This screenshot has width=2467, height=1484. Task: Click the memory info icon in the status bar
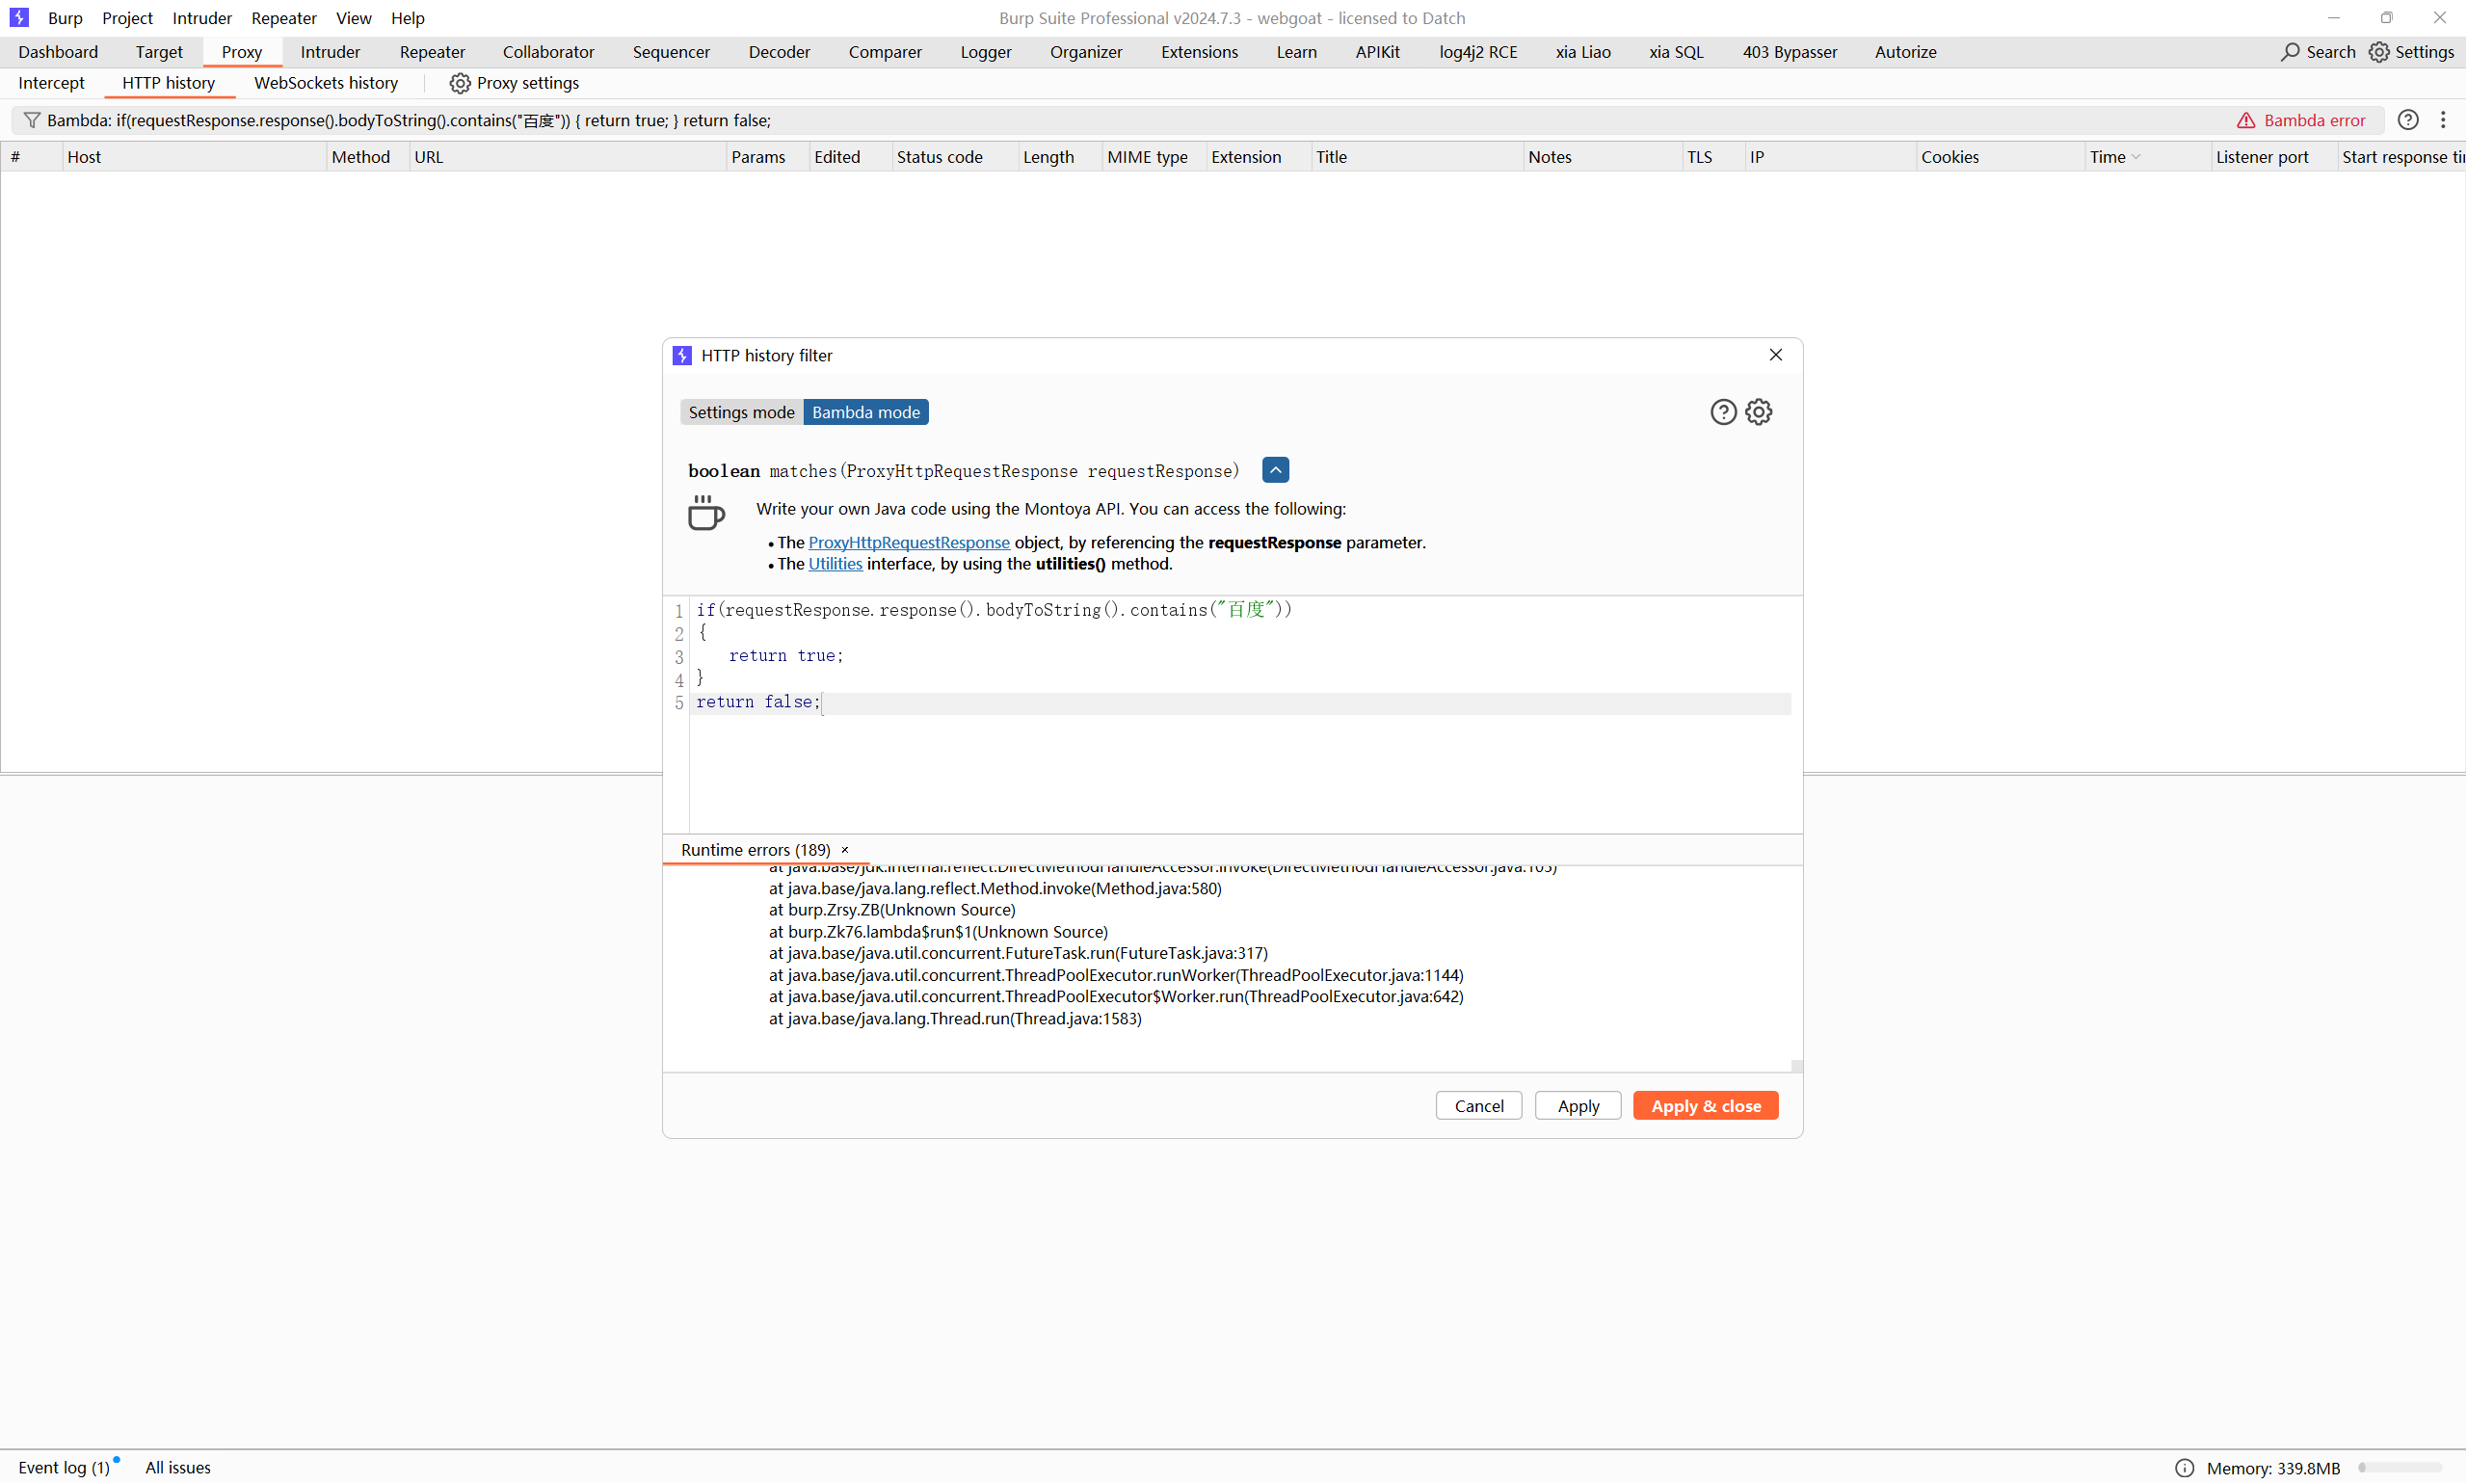click(x=2185, y=1468)
